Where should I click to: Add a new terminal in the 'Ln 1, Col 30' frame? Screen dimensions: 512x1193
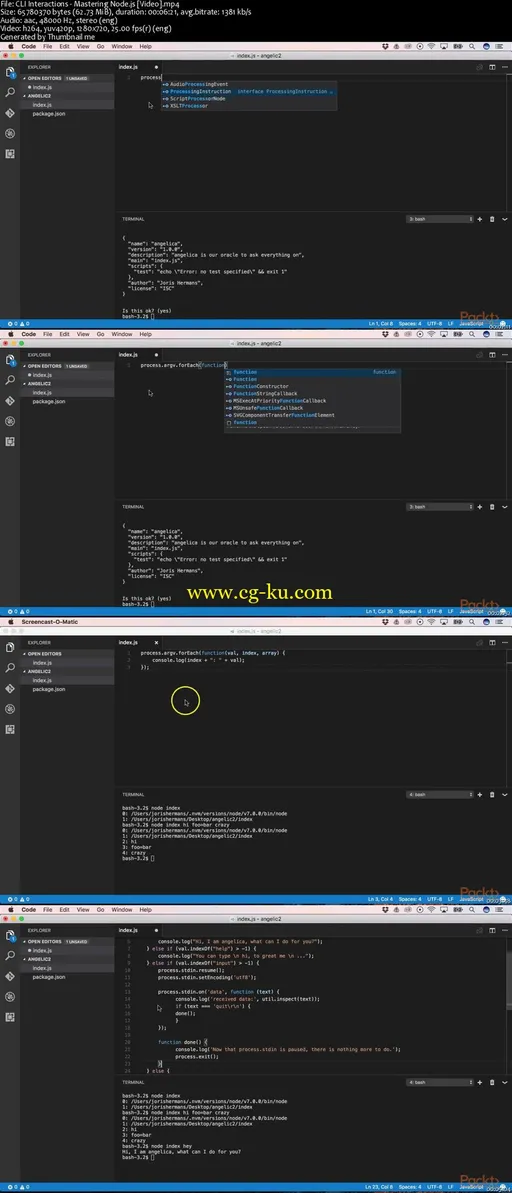pyautogui.click(x=480, y=507)
